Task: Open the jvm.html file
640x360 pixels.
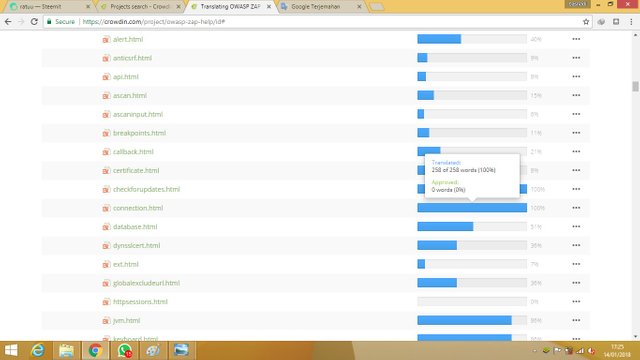Action: pyautogui.click(x=127, y=321)
